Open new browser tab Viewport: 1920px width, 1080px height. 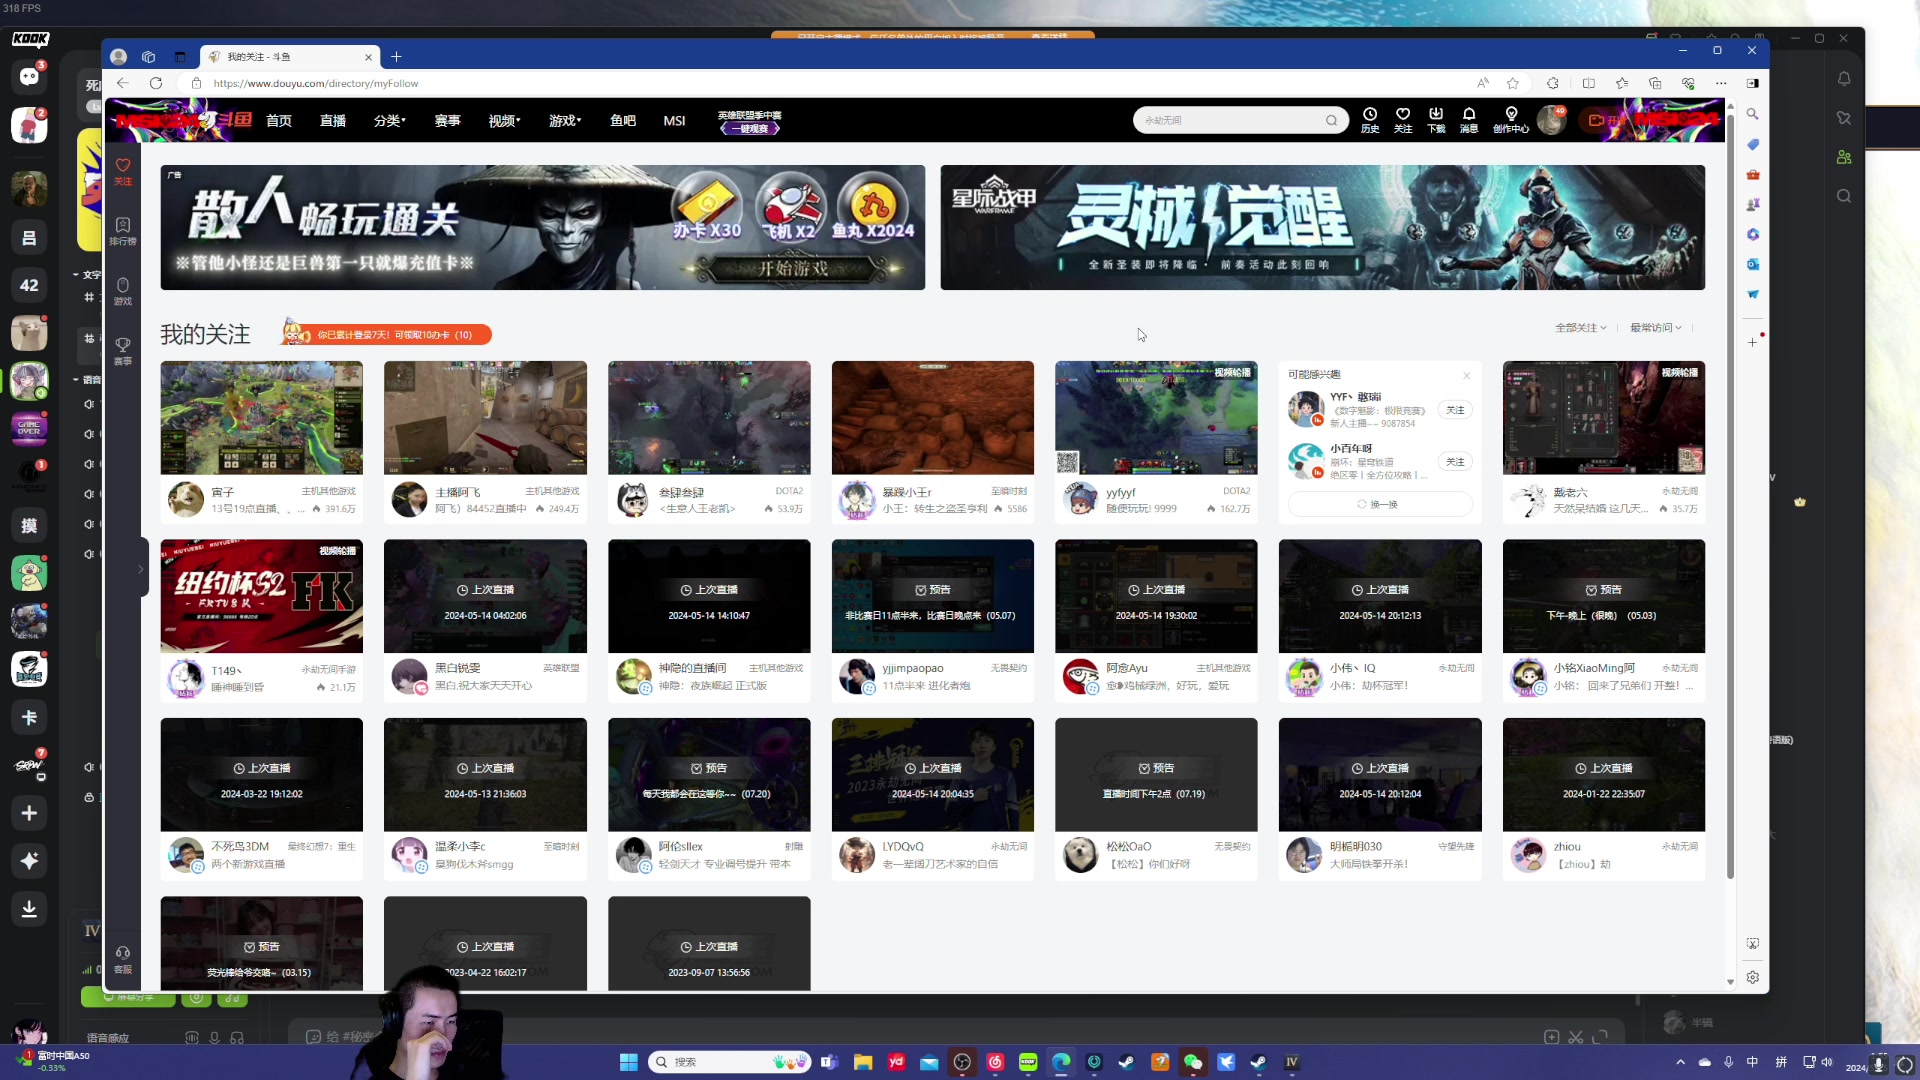[396, 57]
